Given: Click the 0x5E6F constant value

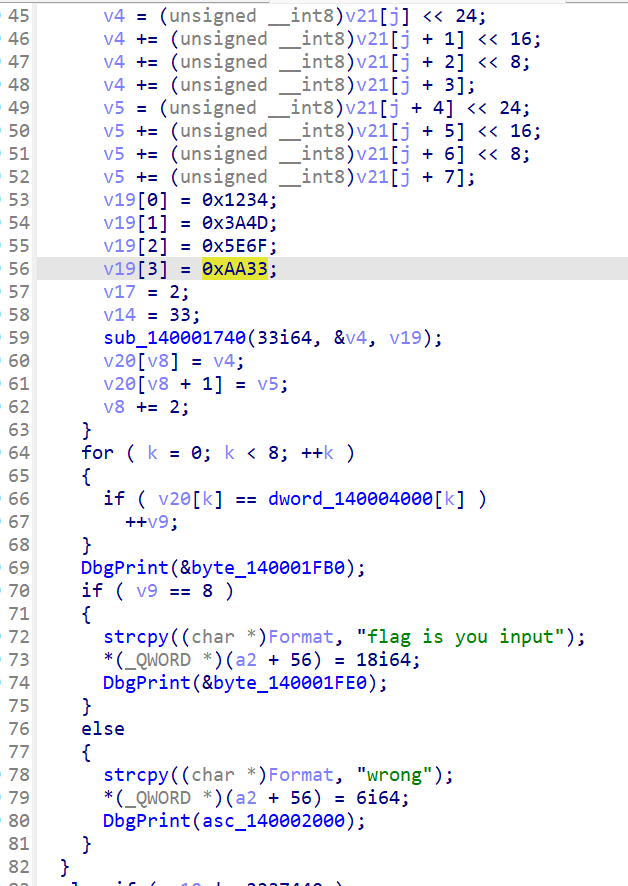Looking at the screenshot, I should click(234, 245).
